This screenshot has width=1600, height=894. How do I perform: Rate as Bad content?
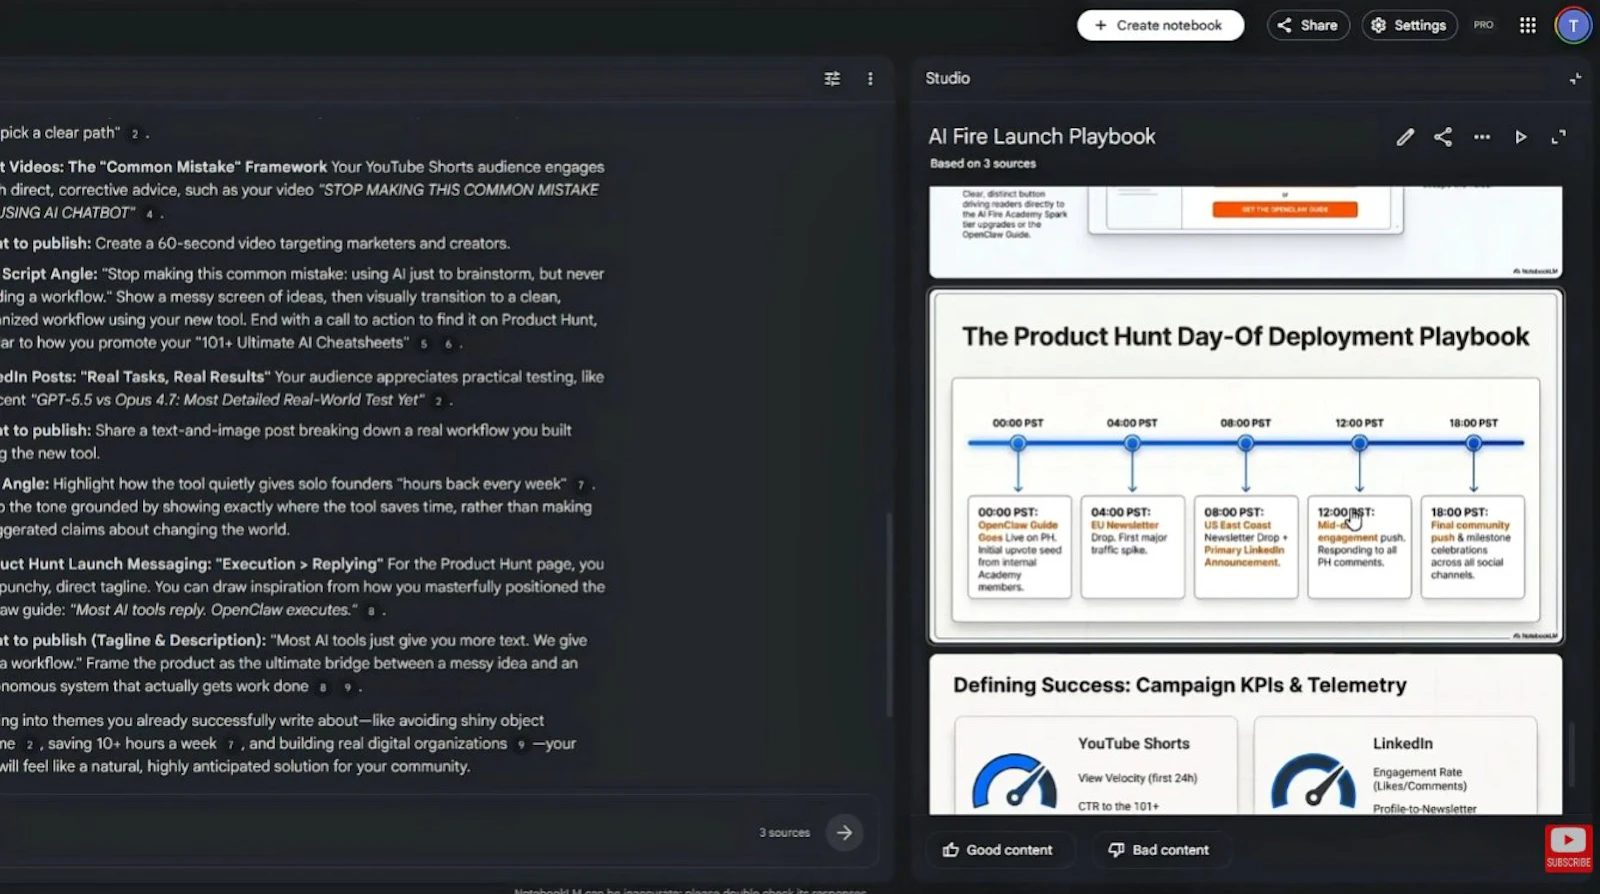coord(1159,850)
